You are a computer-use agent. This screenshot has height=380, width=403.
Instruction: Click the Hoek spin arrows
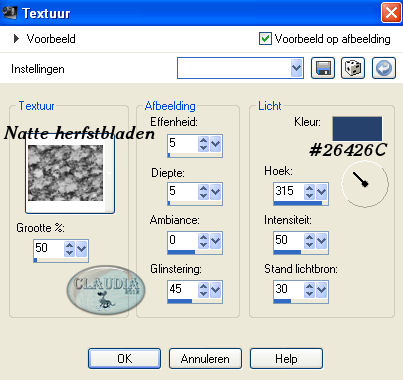coord(309,192)
